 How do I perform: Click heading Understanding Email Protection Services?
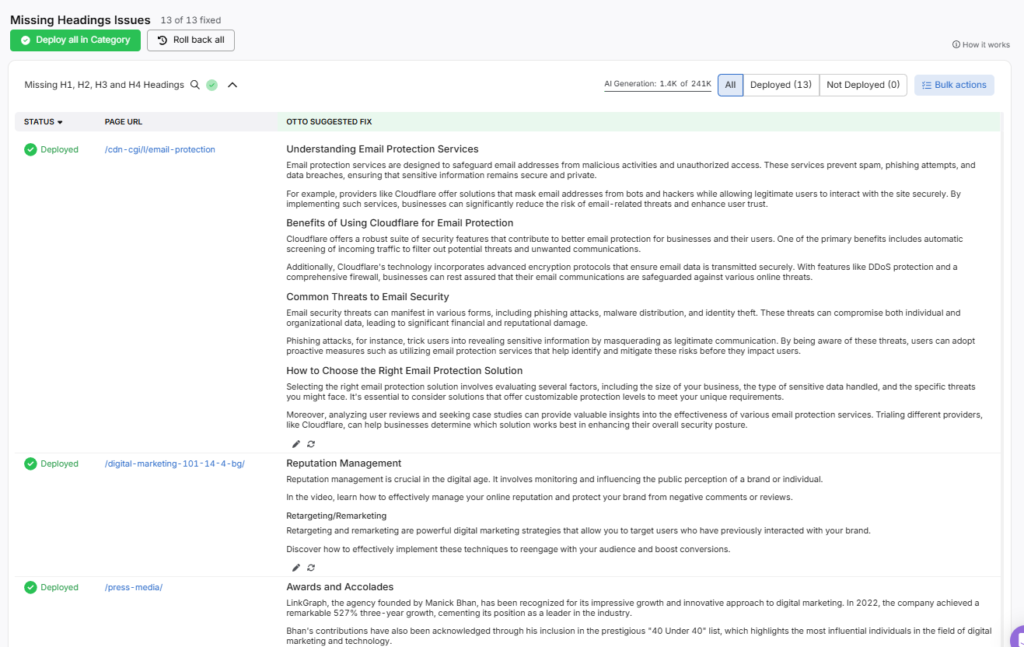pyautogui.click(x=382, y=149)
